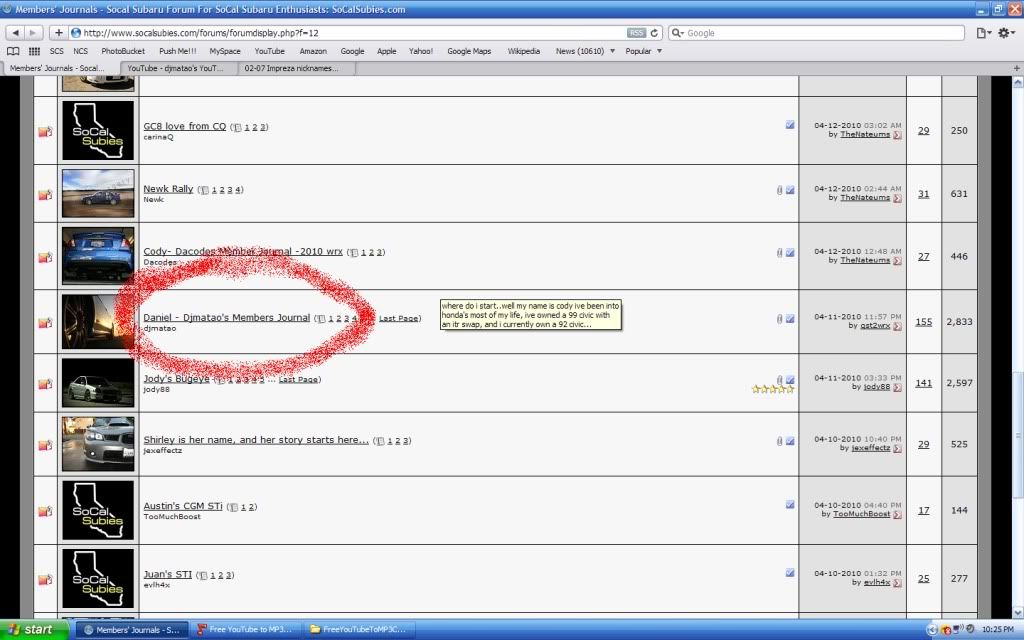Click the RSS button in address bar
This screenshot has height=640, width=1024.
pos(636,33)
